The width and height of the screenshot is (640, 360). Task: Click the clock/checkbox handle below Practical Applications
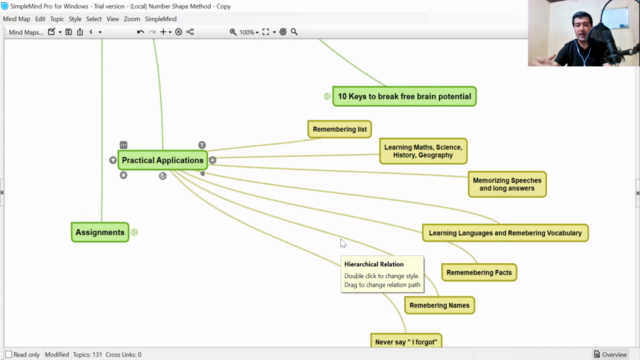162,176
